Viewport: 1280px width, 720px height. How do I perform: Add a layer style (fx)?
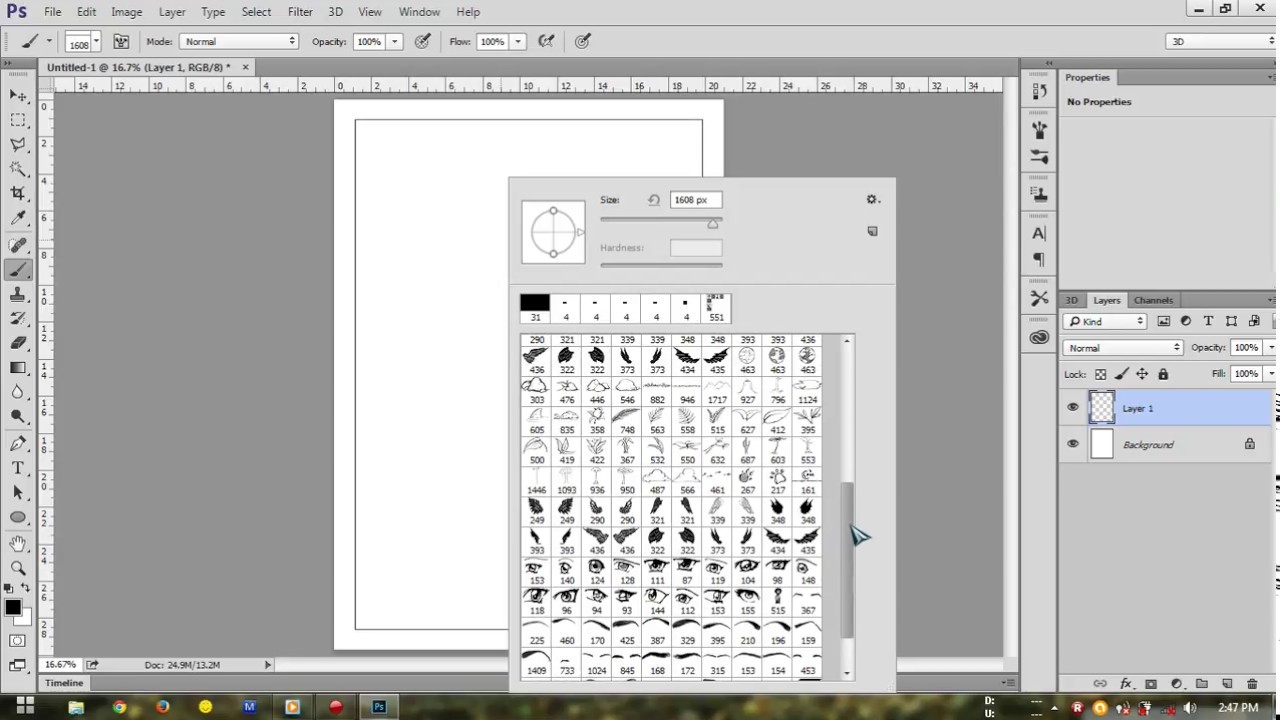point(1126,683)
